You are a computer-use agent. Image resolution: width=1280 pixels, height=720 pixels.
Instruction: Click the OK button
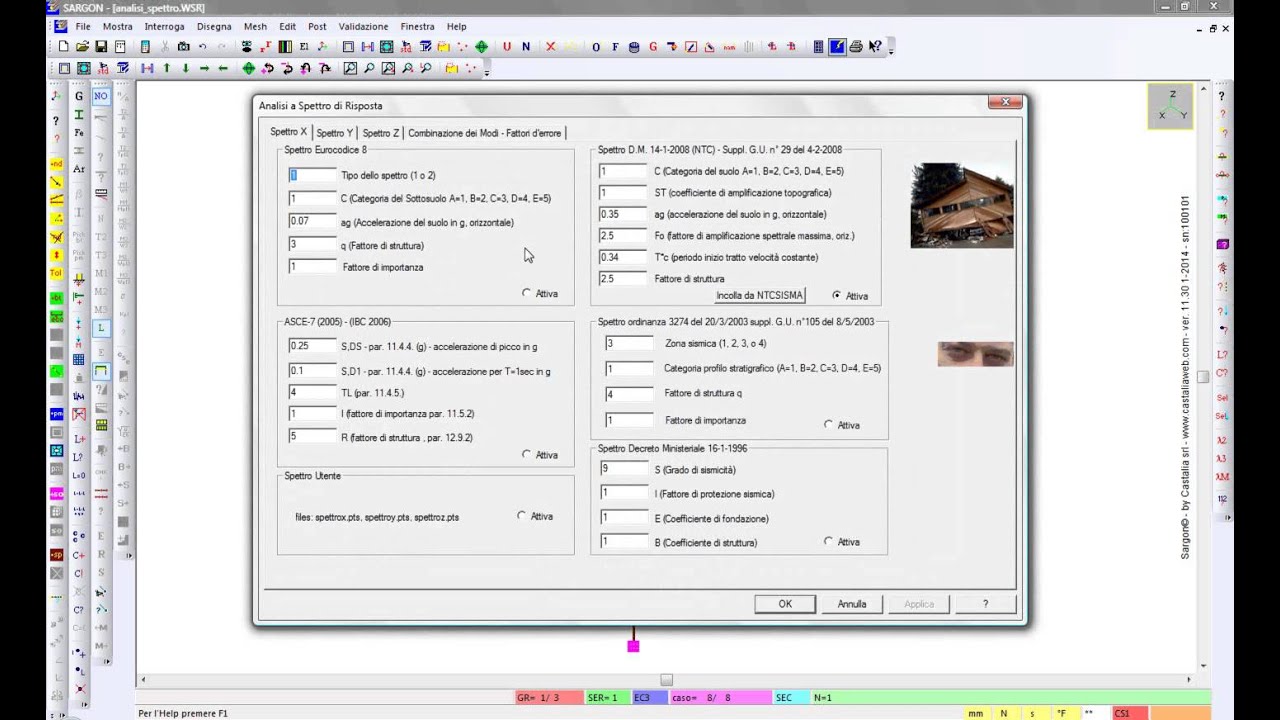coord(785,604)
